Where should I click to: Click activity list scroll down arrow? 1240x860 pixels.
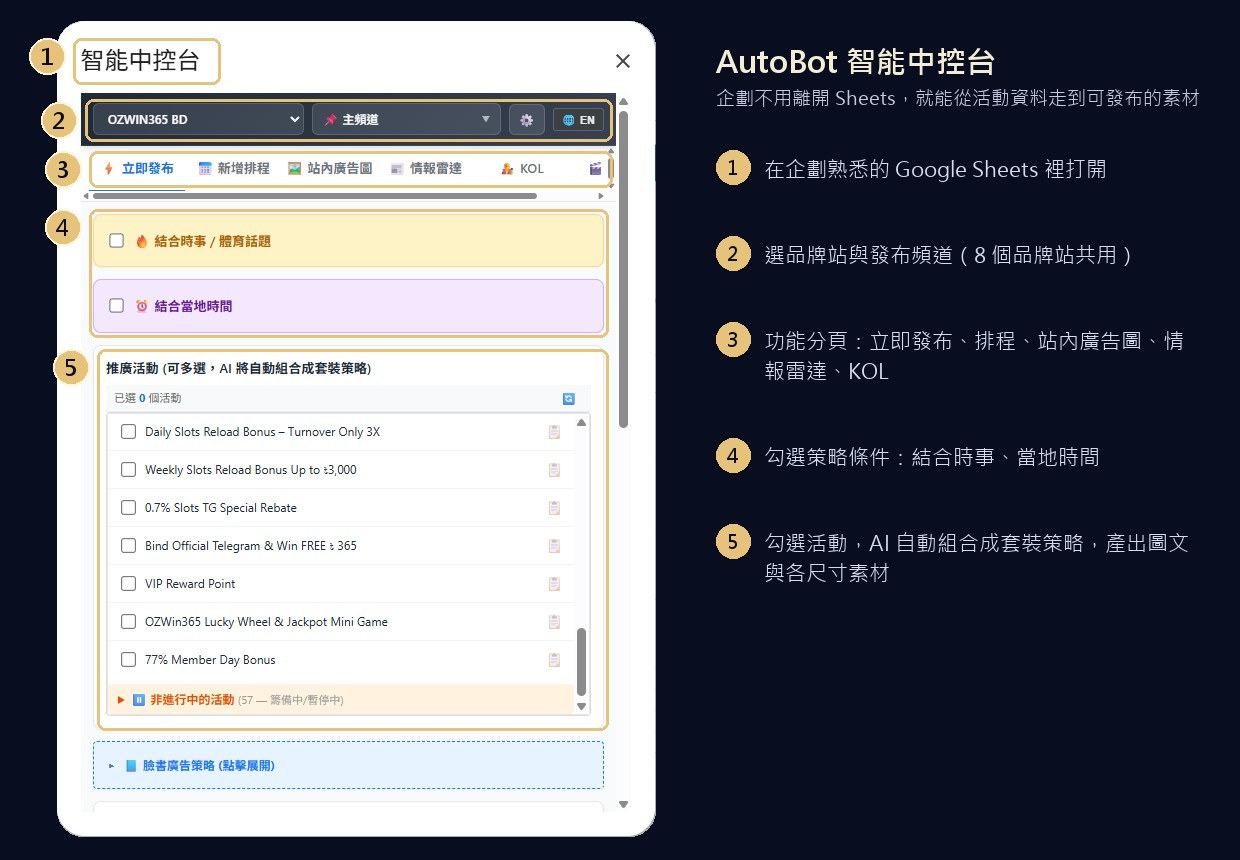582,706
